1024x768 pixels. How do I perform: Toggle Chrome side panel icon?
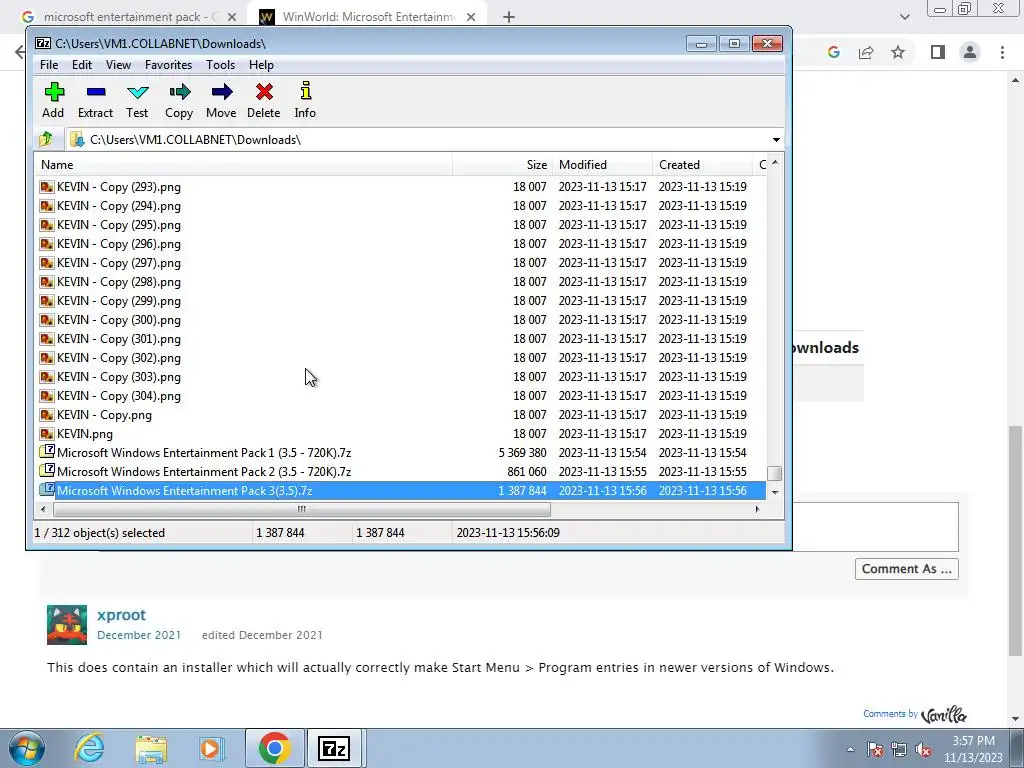[938, 52]
